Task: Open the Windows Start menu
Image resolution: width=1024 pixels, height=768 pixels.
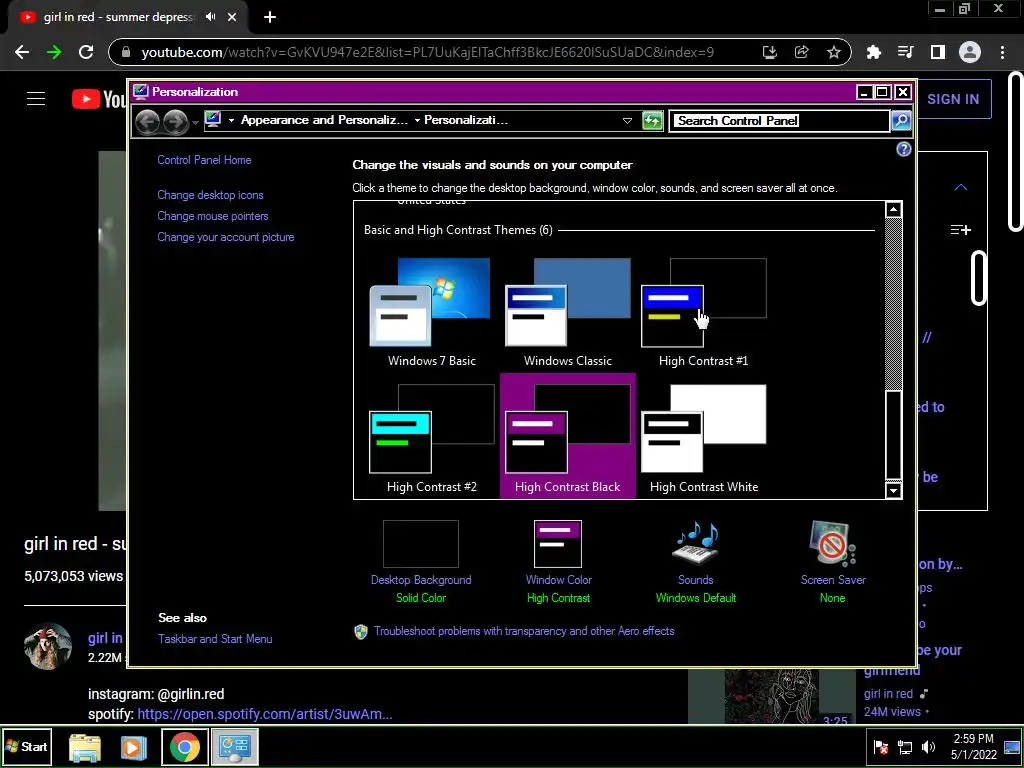Action: click(x=27, y=746)
